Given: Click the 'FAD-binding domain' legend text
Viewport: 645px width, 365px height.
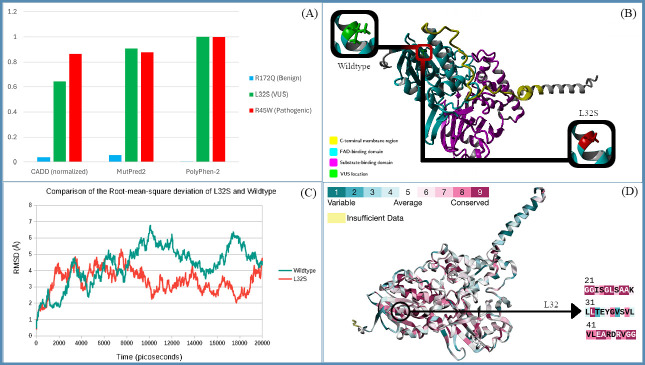Looking at the screenshot, I should pos(361,152).
